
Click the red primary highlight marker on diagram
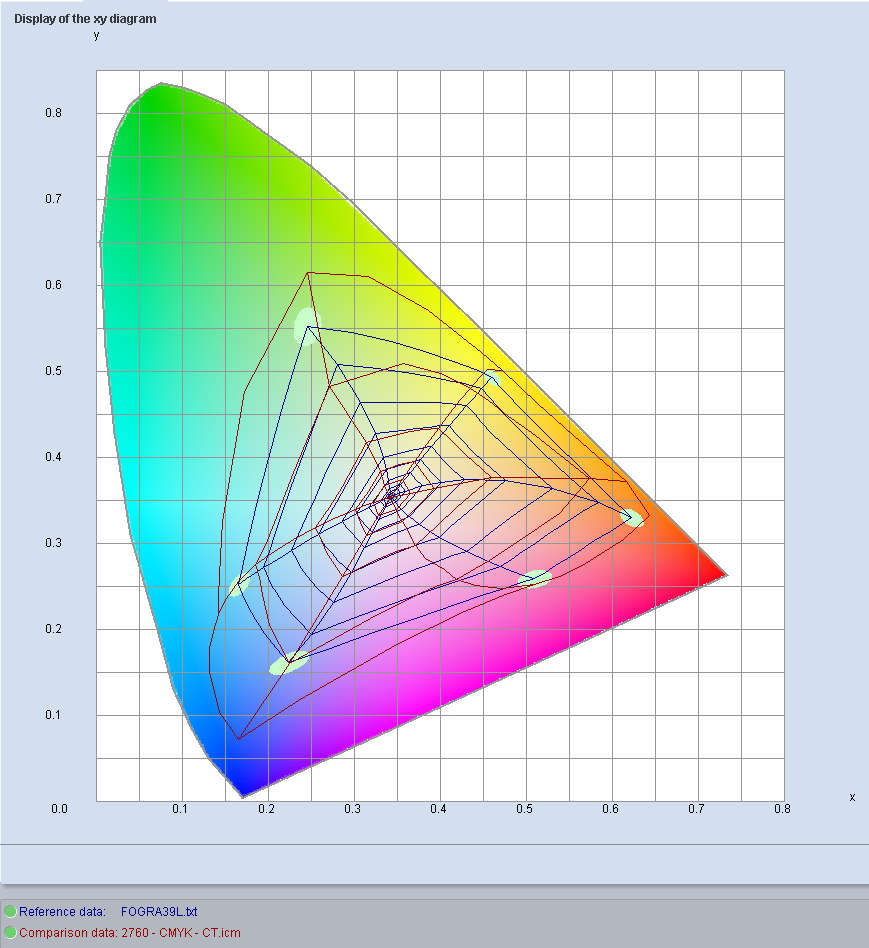[633, 518]
